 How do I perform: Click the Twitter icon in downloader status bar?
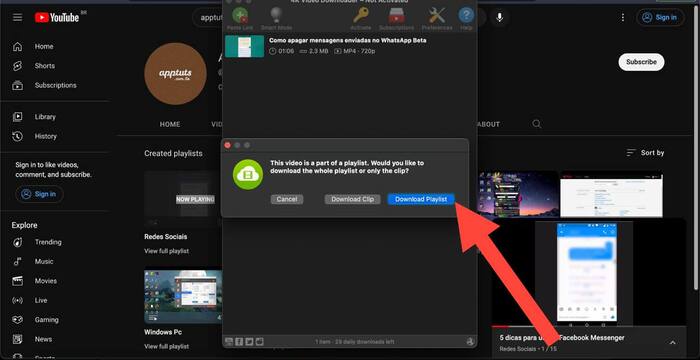249,342
